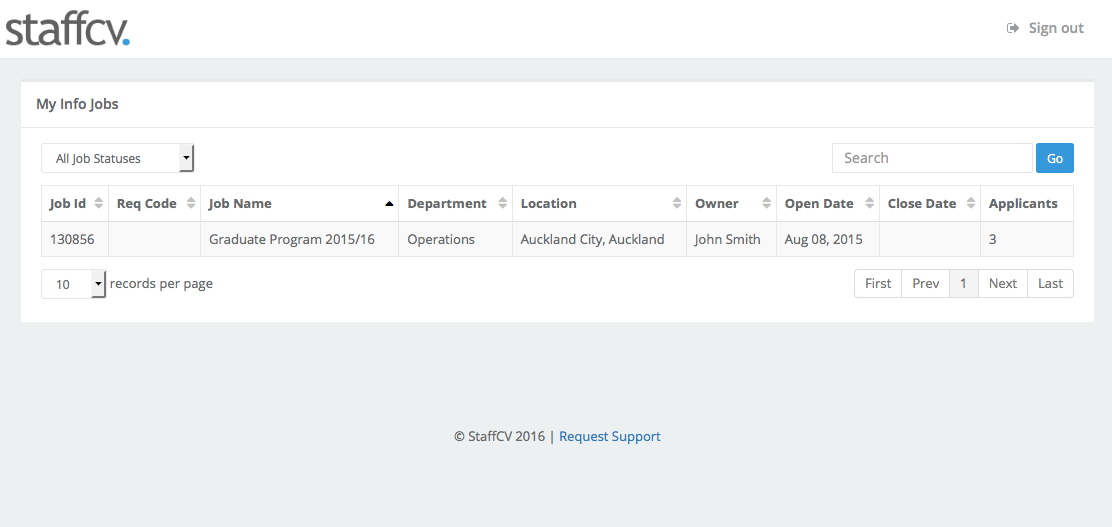The image size is (1112, 527).
Task: Sort by Close Date column arrows
Action: click(970, 204)
